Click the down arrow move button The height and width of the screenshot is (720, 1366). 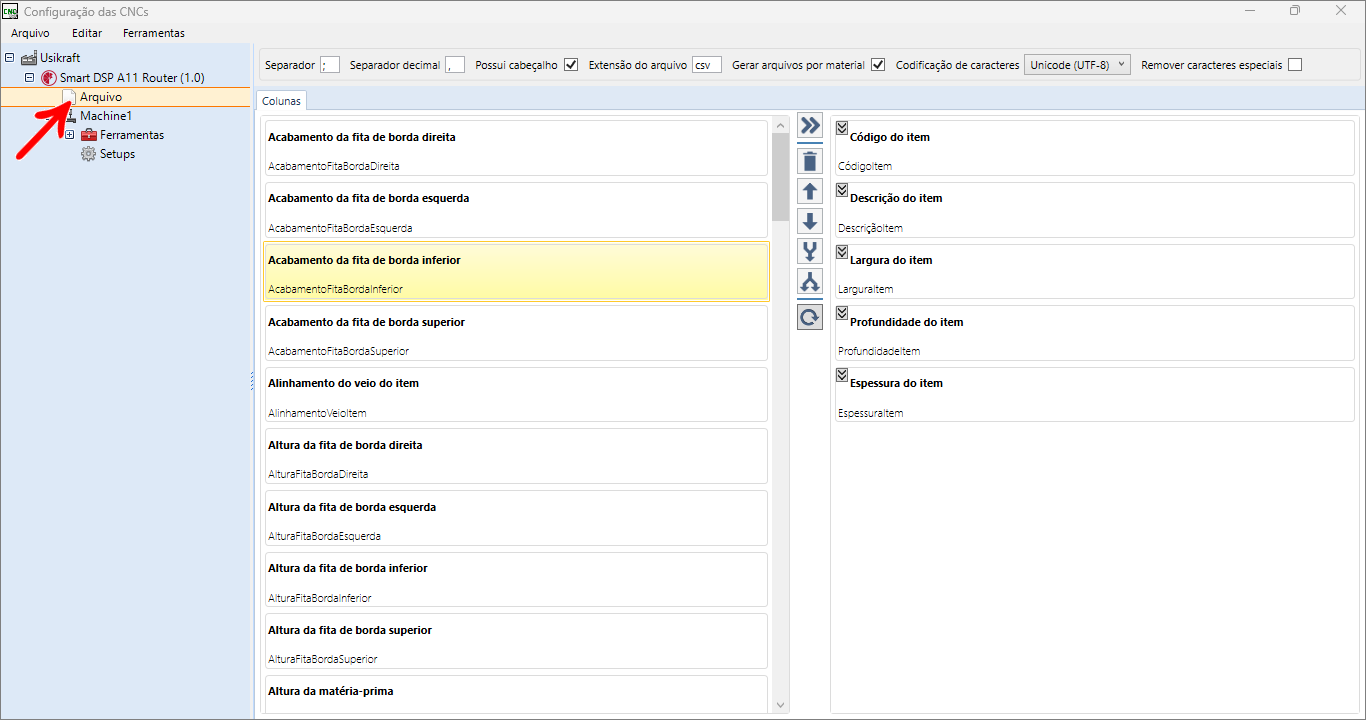810,222
